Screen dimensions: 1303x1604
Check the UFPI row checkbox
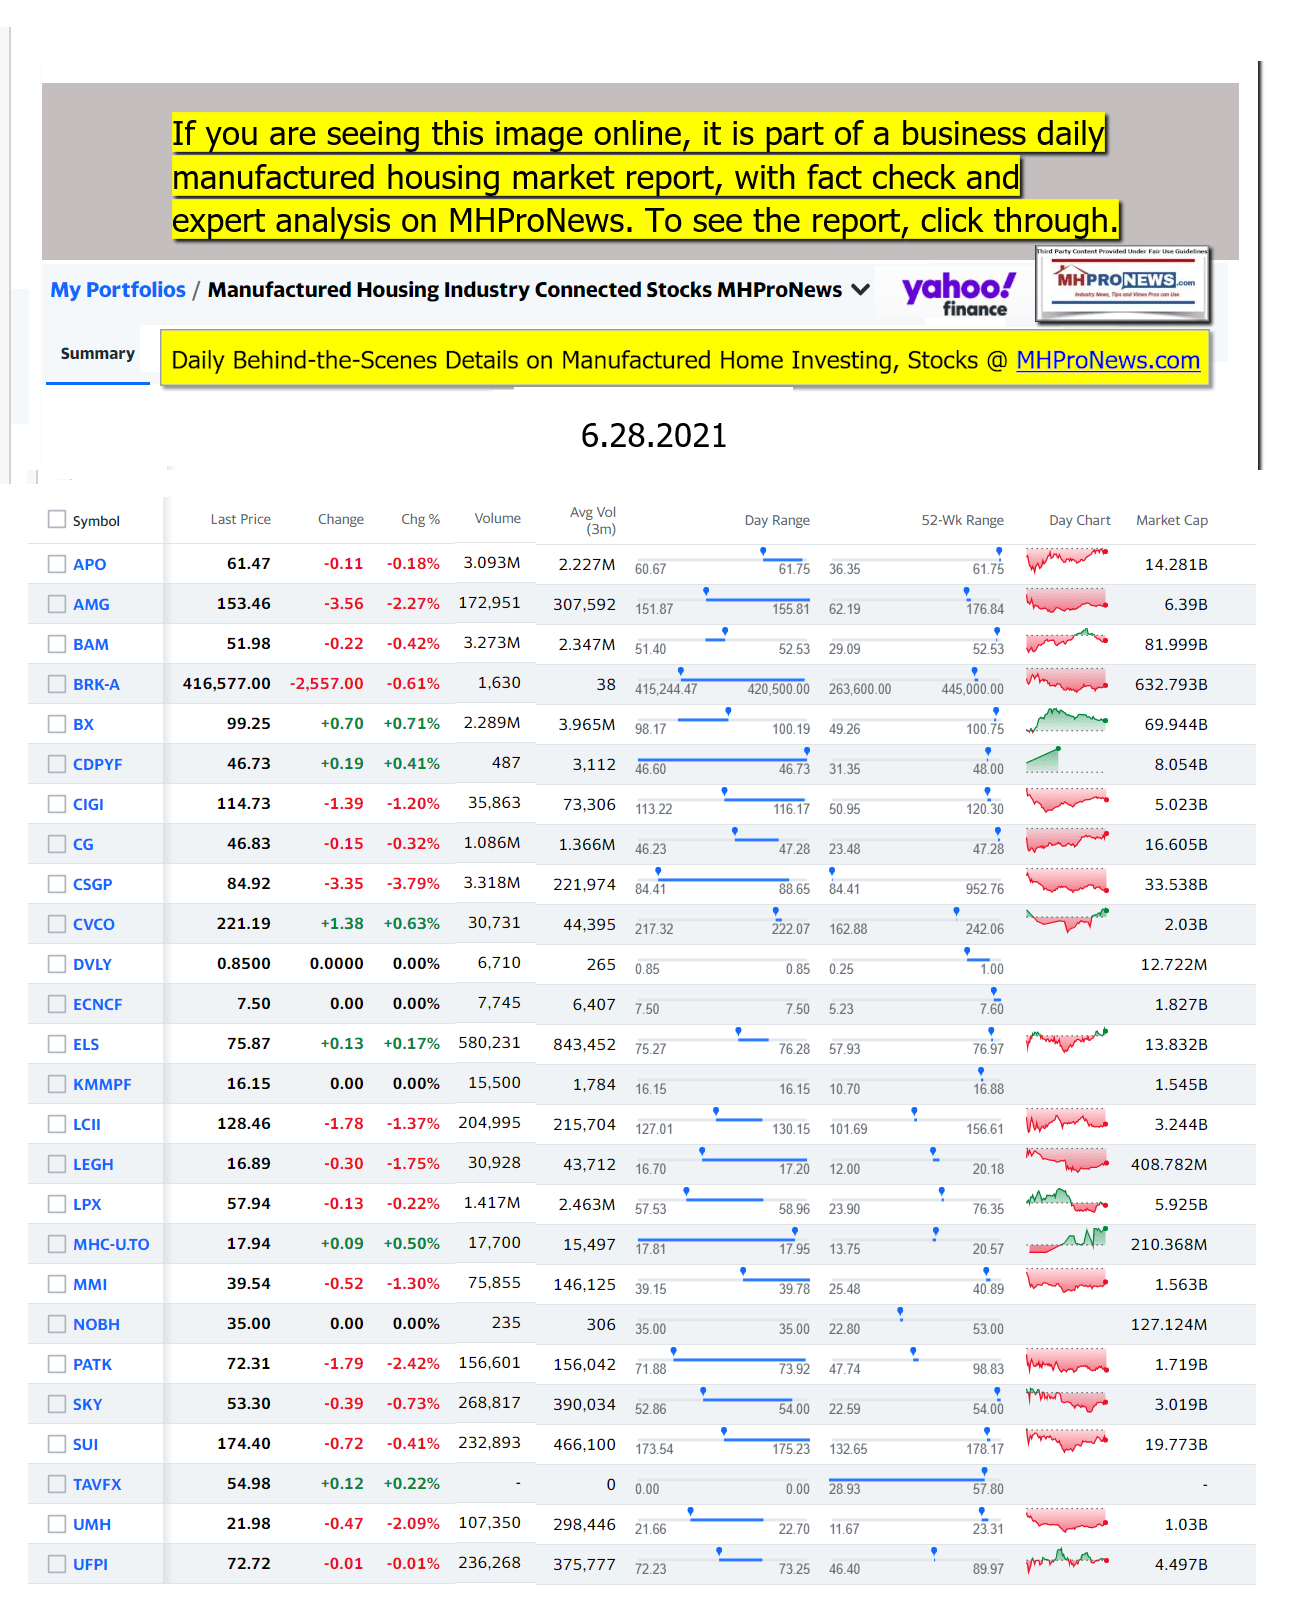[57, 1564]
